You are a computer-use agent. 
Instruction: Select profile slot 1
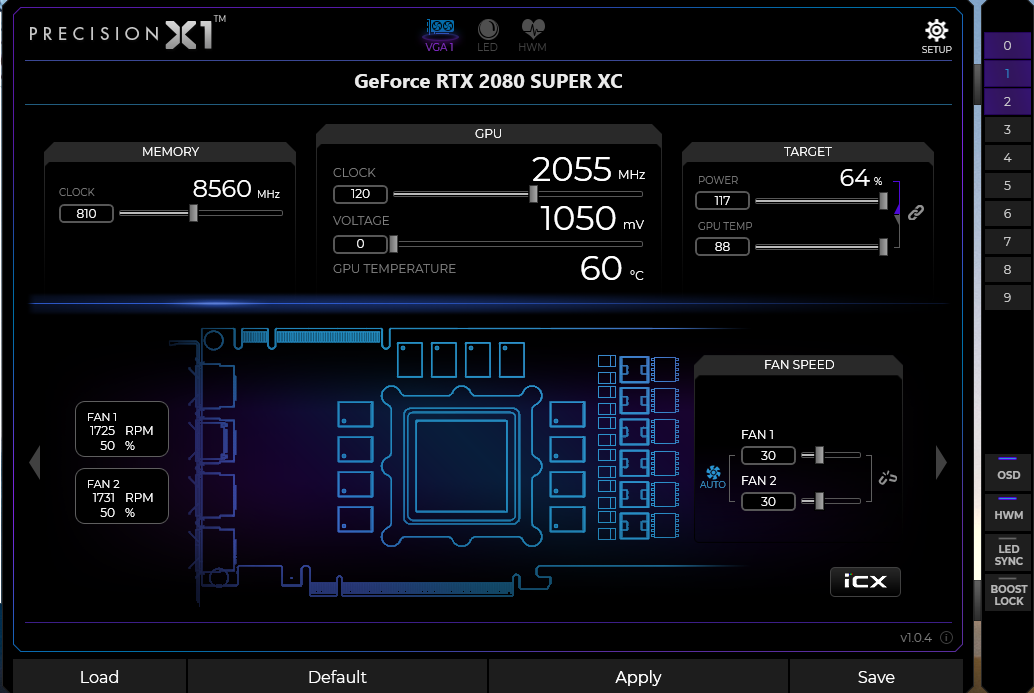1007,74
